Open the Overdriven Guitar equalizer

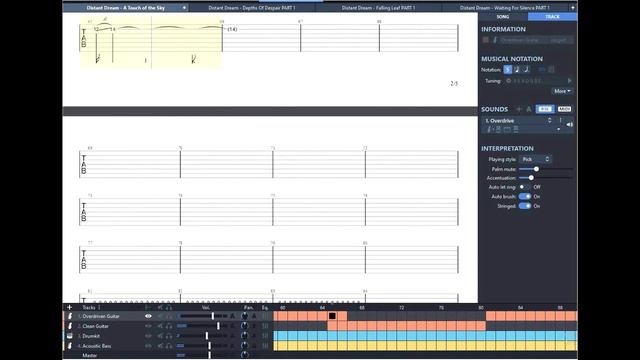tap(265, 316)
